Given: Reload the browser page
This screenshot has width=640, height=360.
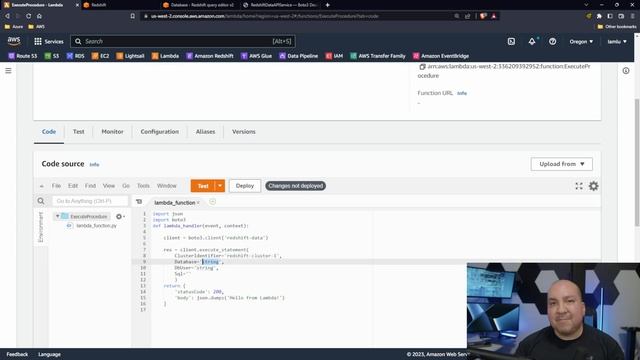Looking at the screenshot, I should tap(29, 16).
